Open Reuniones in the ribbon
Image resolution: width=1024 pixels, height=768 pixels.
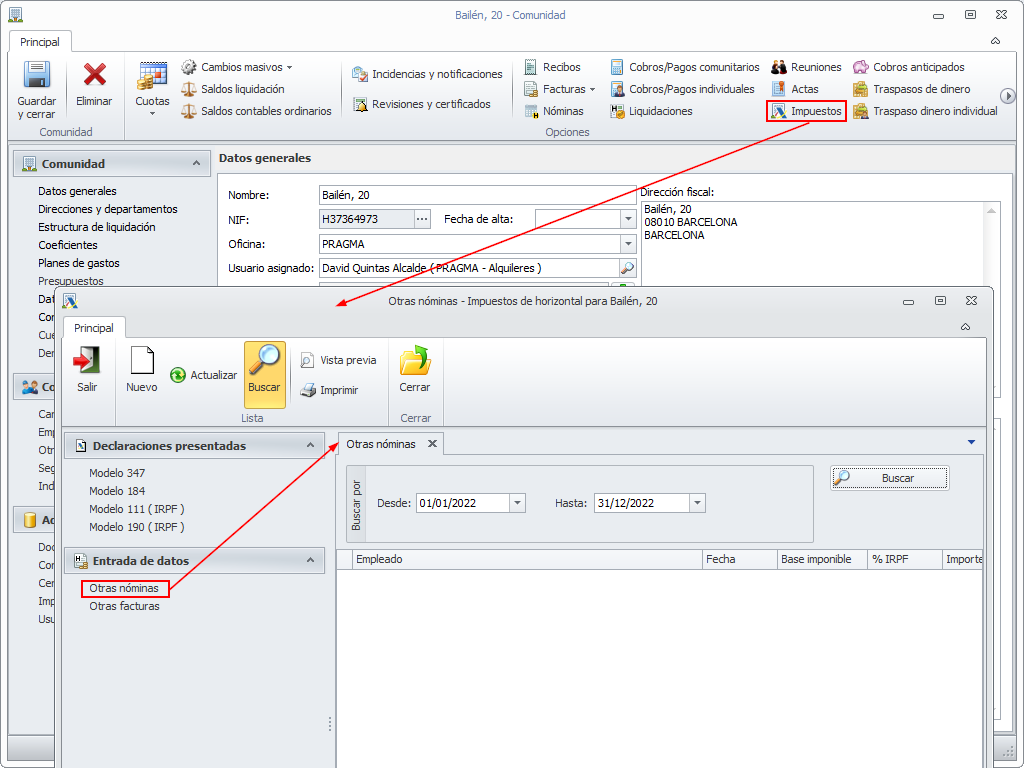pyautogui.click(x=806, y=67)
